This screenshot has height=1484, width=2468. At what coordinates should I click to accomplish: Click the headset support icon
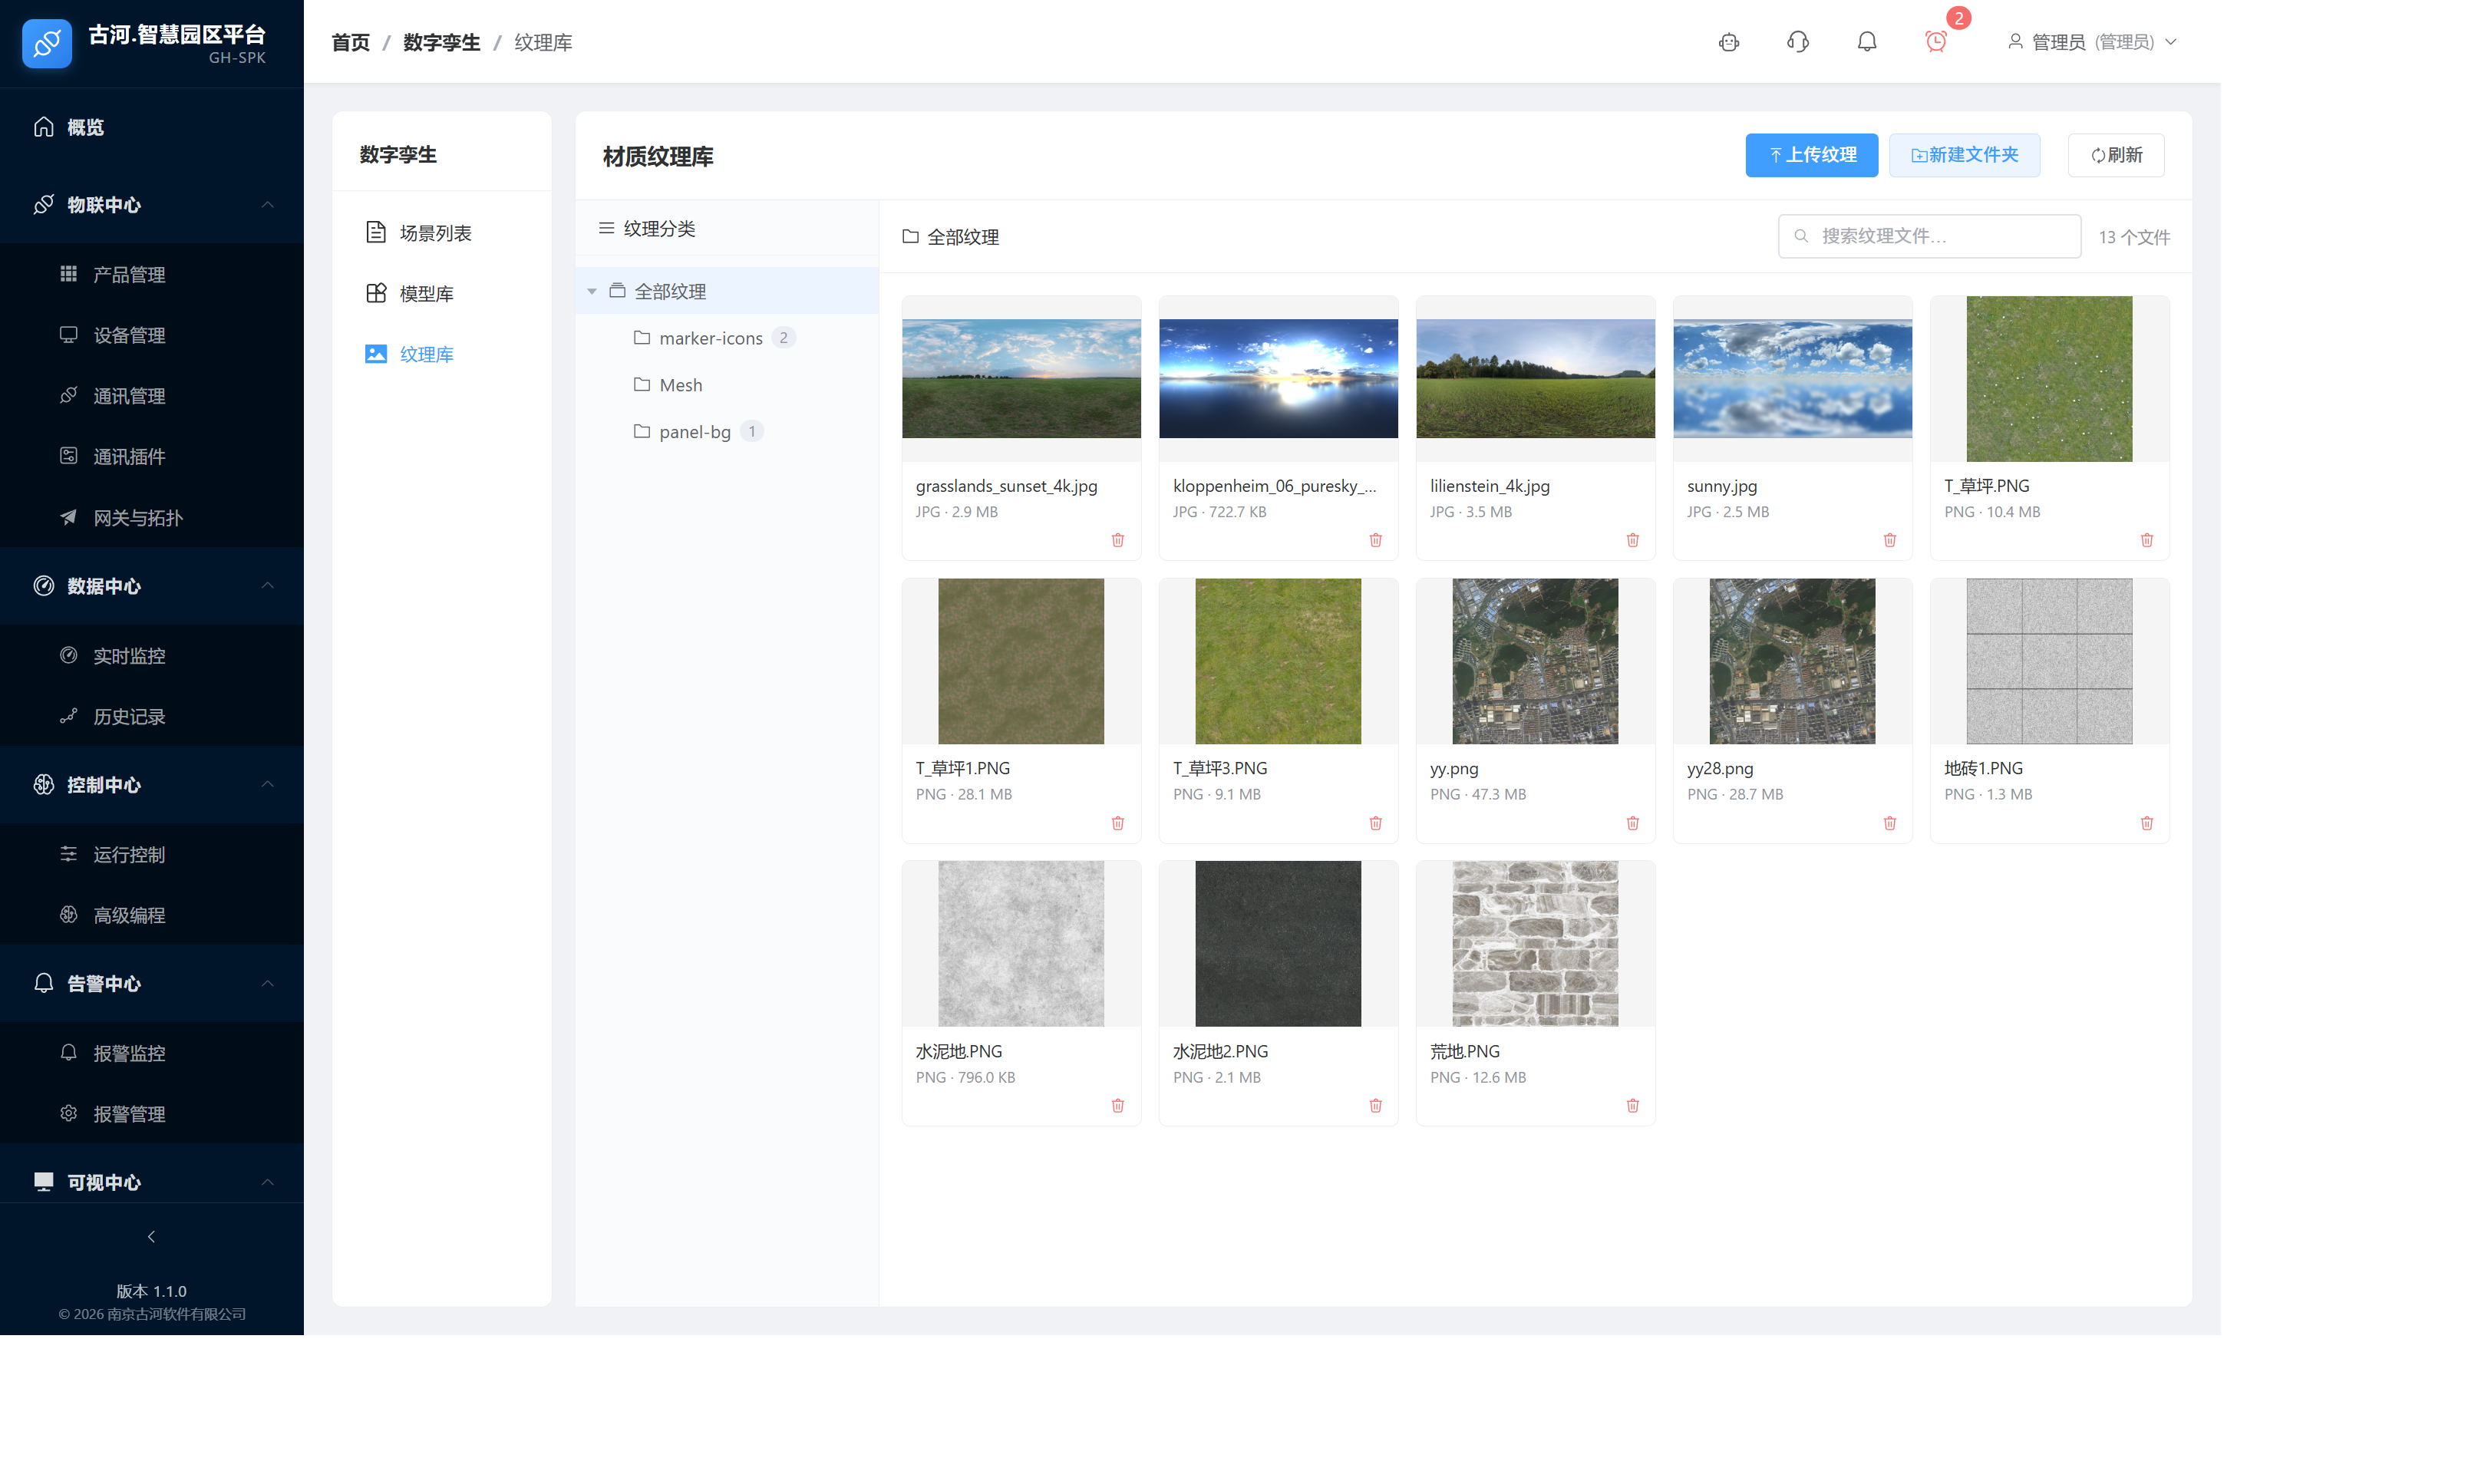pyautogui.click(x=1797, y=41)
